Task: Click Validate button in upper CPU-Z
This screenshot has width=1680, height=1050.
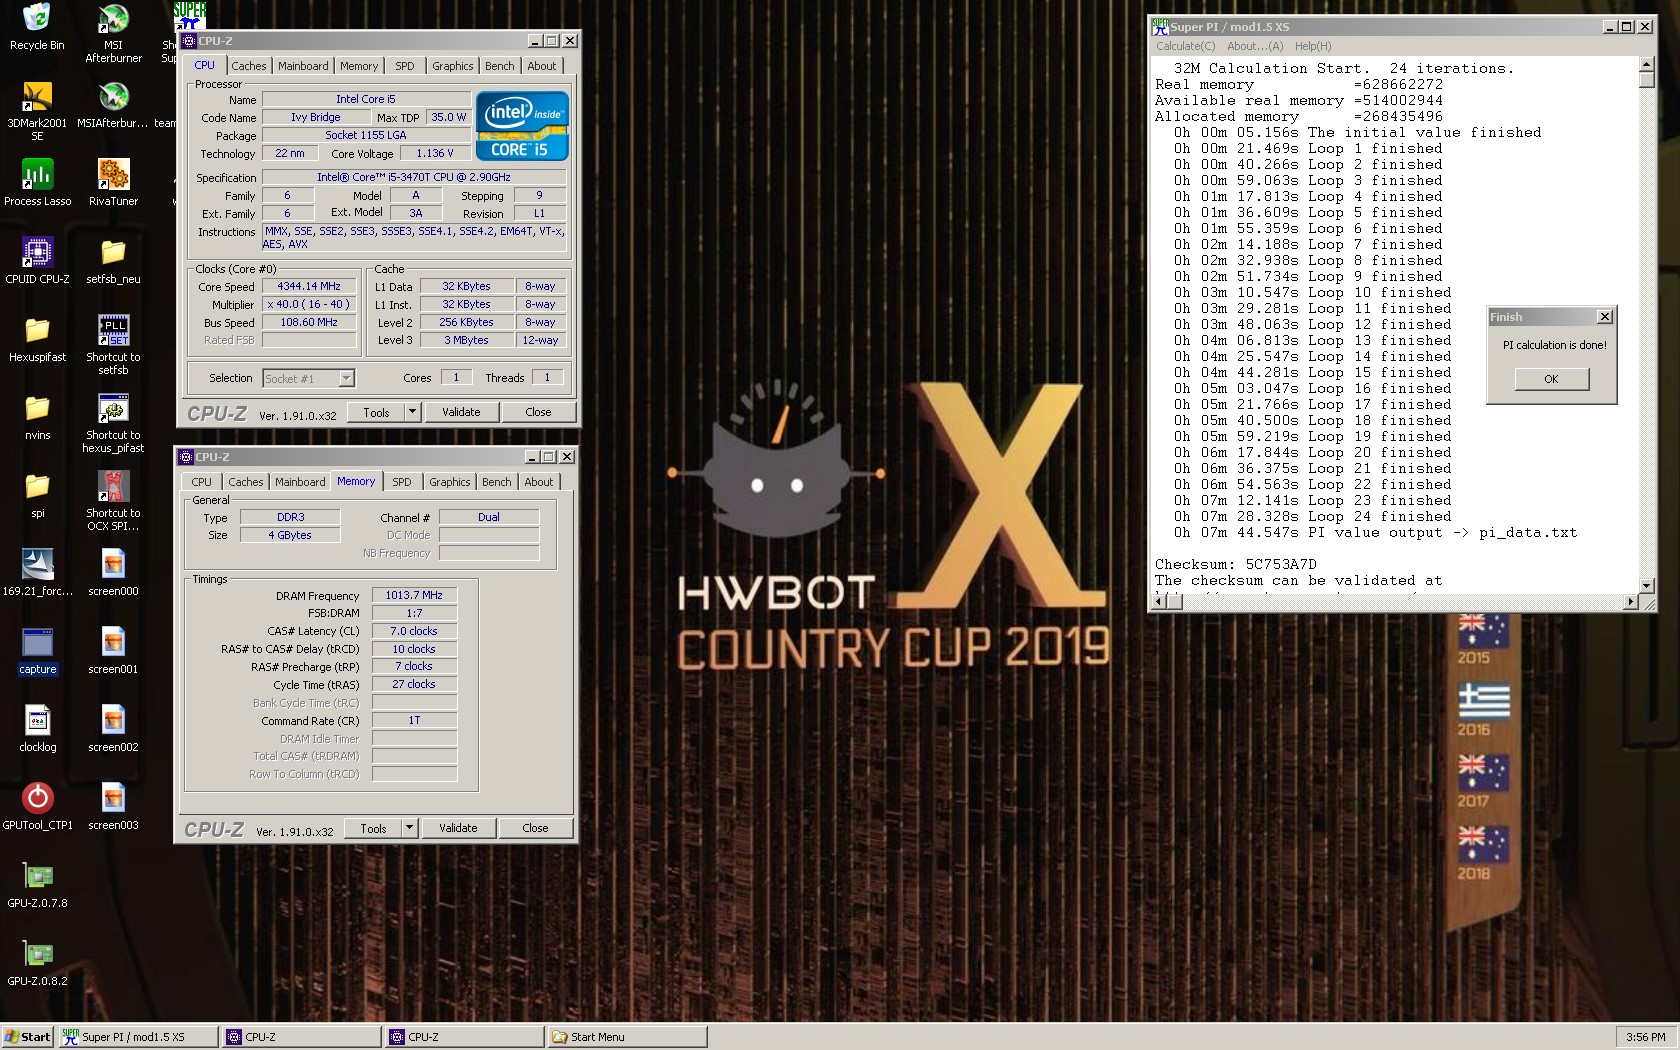Action: 461,412
